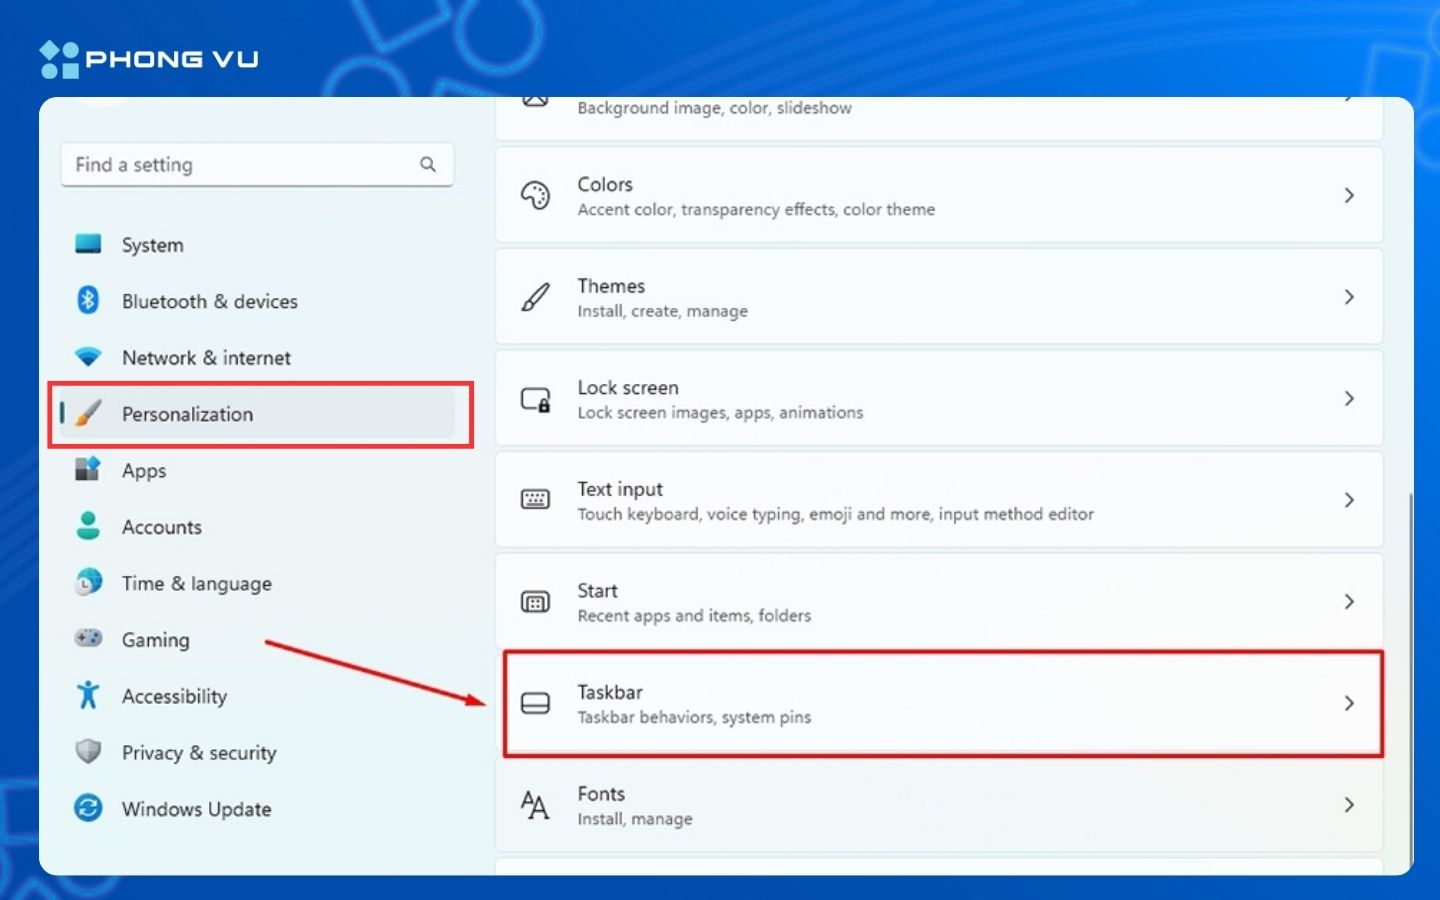The width and height of the screenshot is (1440, 900).
Task: Select the Colors palette icon
Action: (x=537, y=195)
